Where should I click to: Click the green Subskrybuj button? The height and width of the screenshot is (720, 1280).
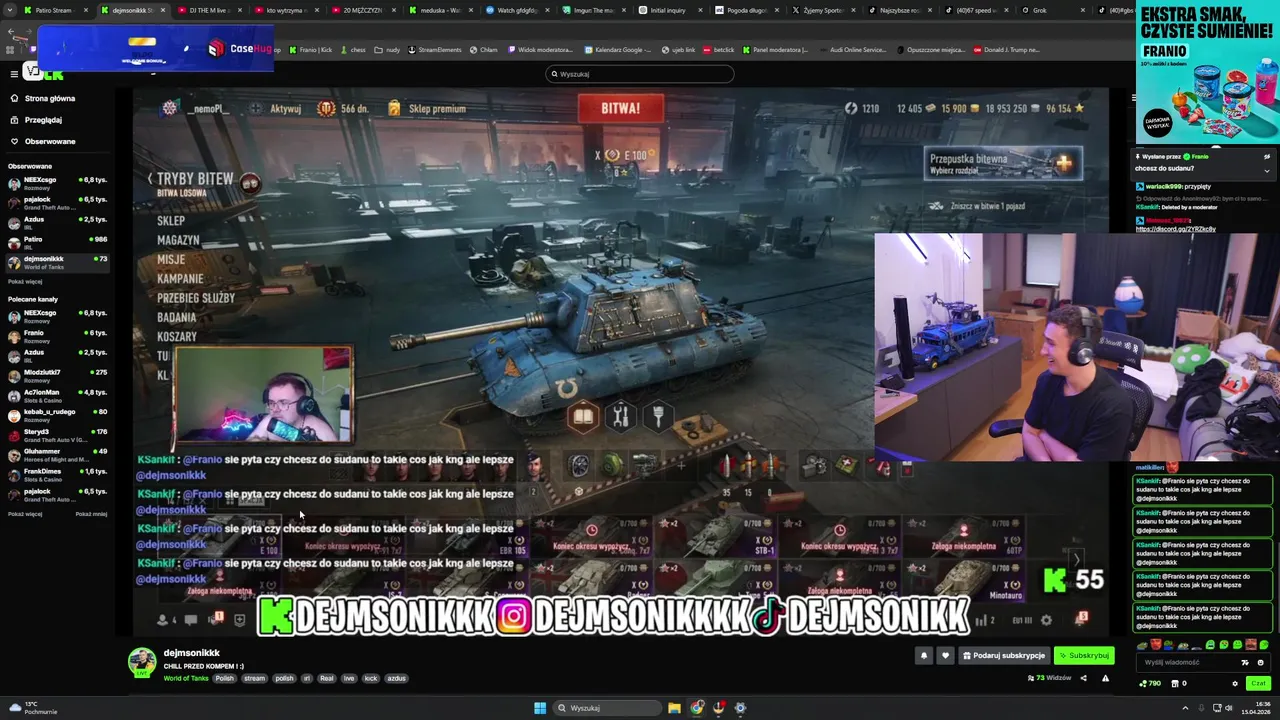click(x=1085, y=656)
